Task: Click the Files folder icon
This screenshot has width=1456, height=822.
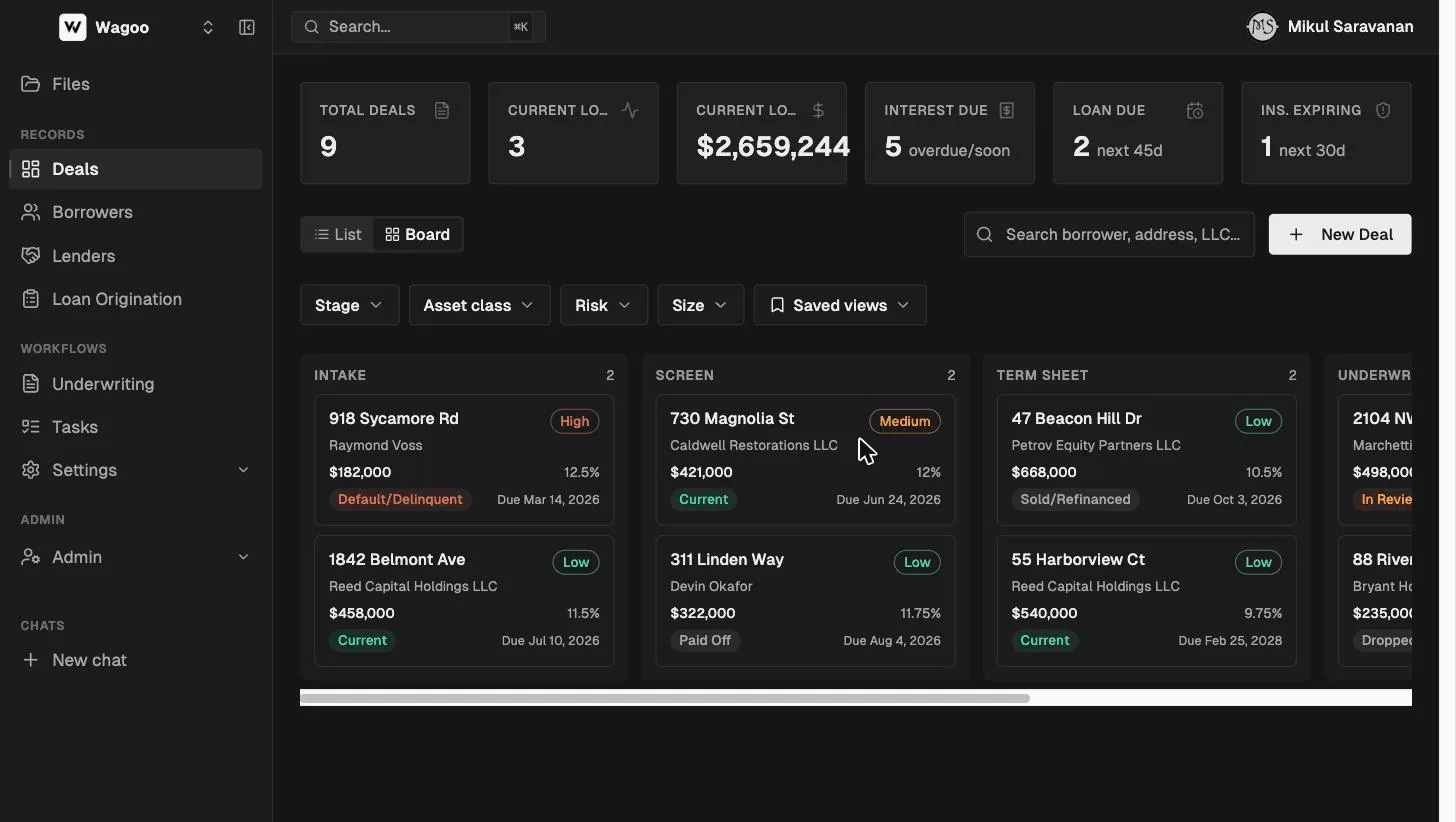Action: point(31,84)
